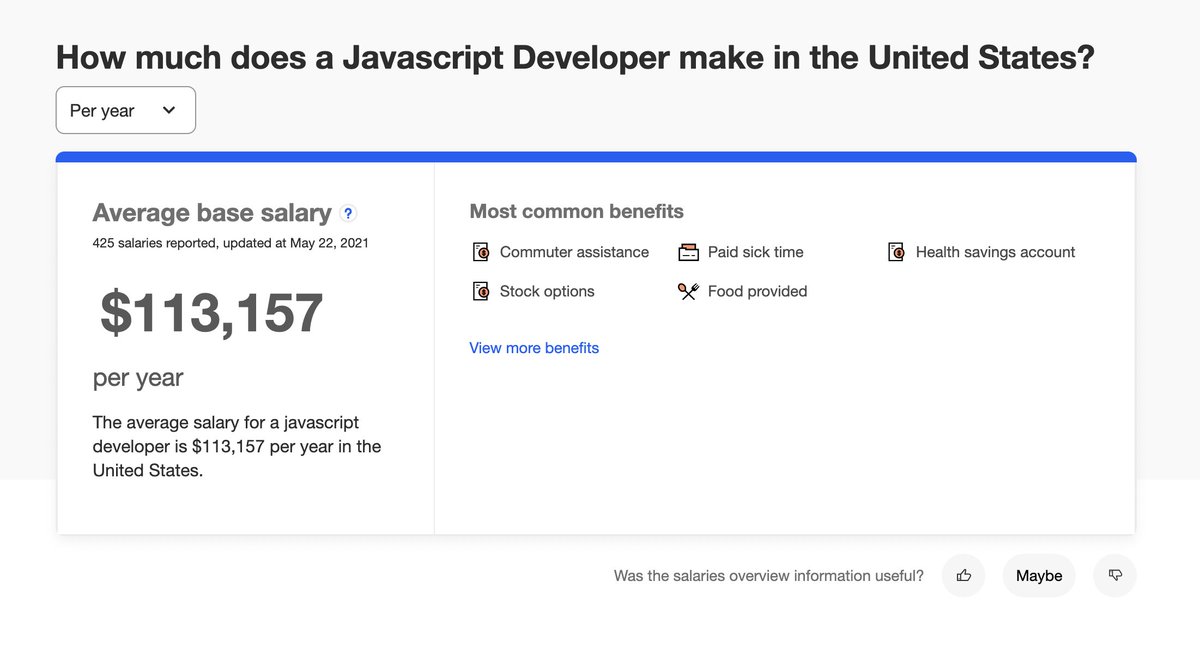Click the Health savings account icon

coord(896,252)
